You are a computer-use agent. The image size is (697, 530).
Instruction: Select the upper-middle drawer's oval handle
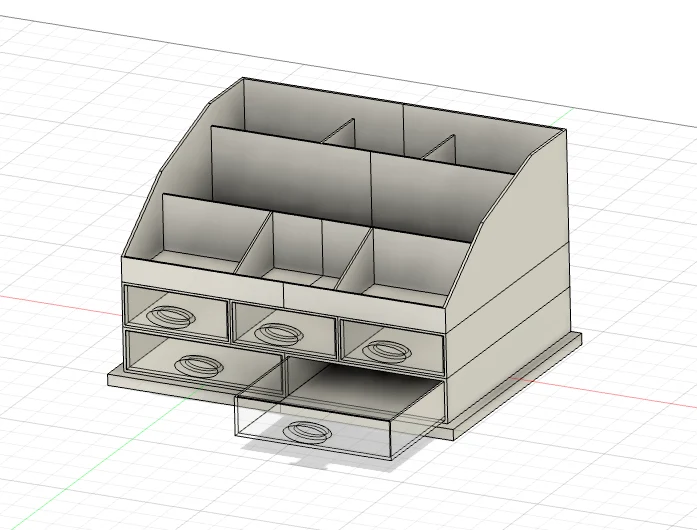279,334
